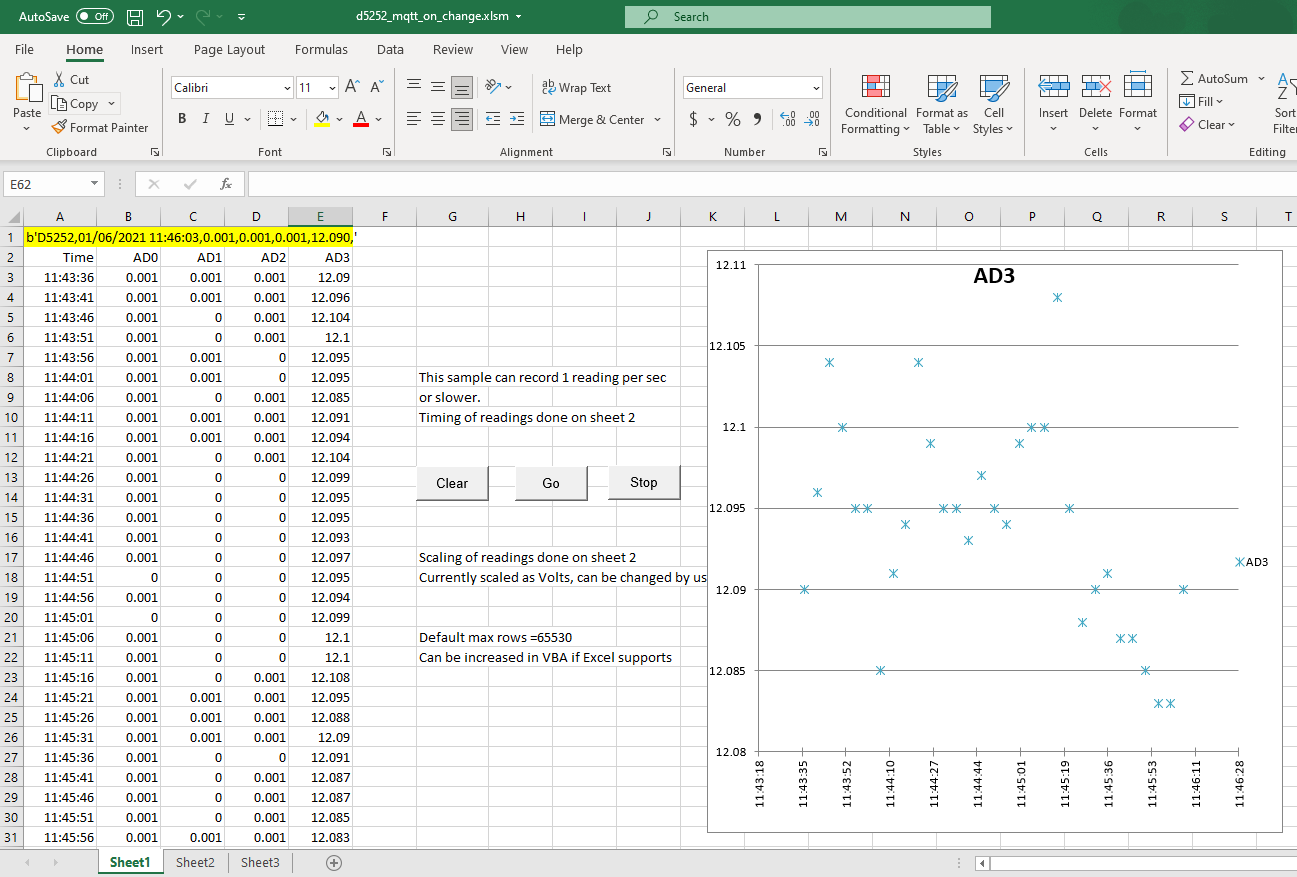Image resolution: width=1297 pixels, height=877 pixels.
Task: Open text orientation options
Action: (497, 87)
